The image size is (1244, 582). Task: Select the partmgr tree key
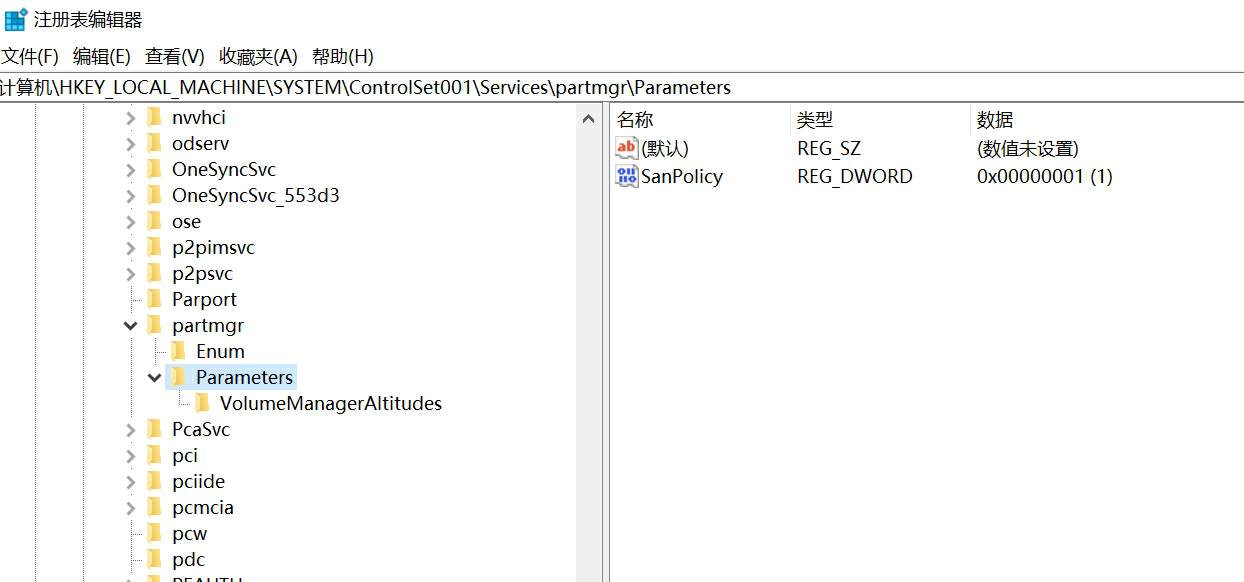207,326
